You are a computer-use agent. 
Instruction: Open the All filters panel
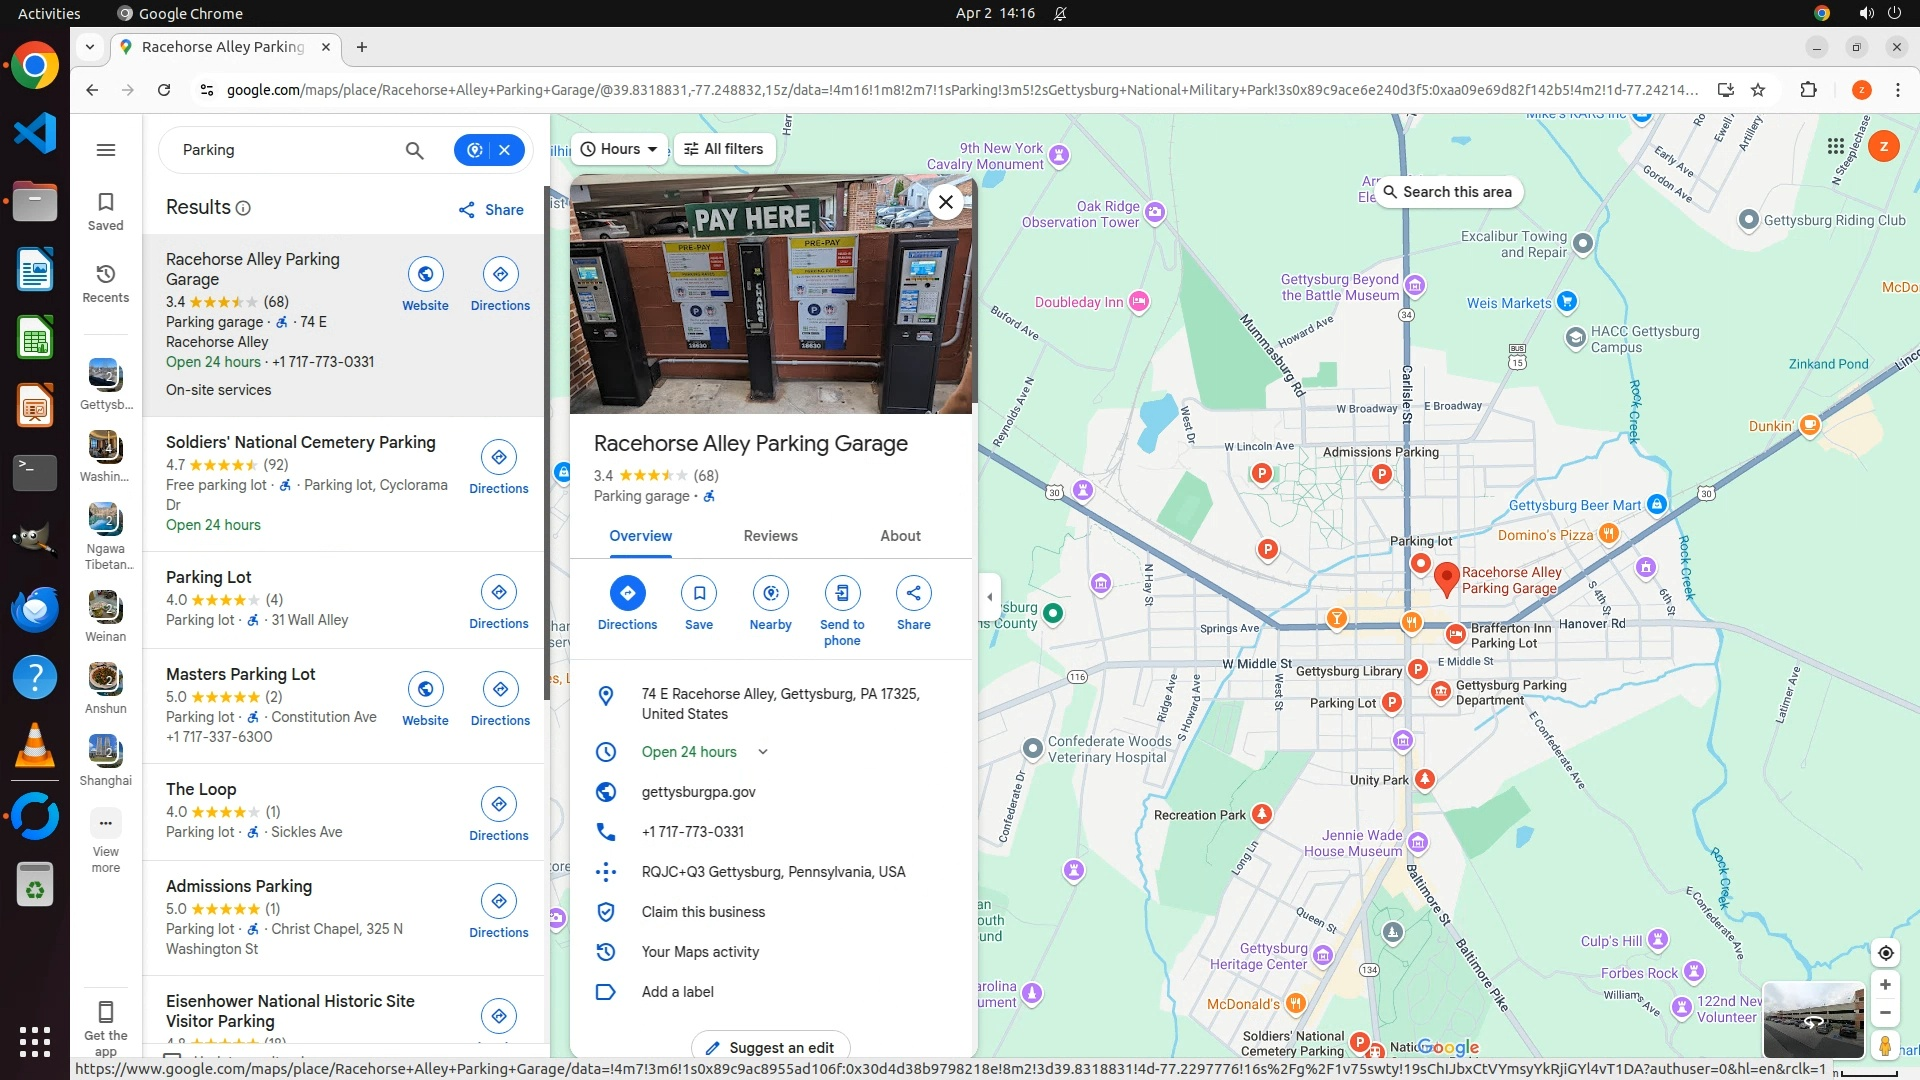click(x=724, y=149)
